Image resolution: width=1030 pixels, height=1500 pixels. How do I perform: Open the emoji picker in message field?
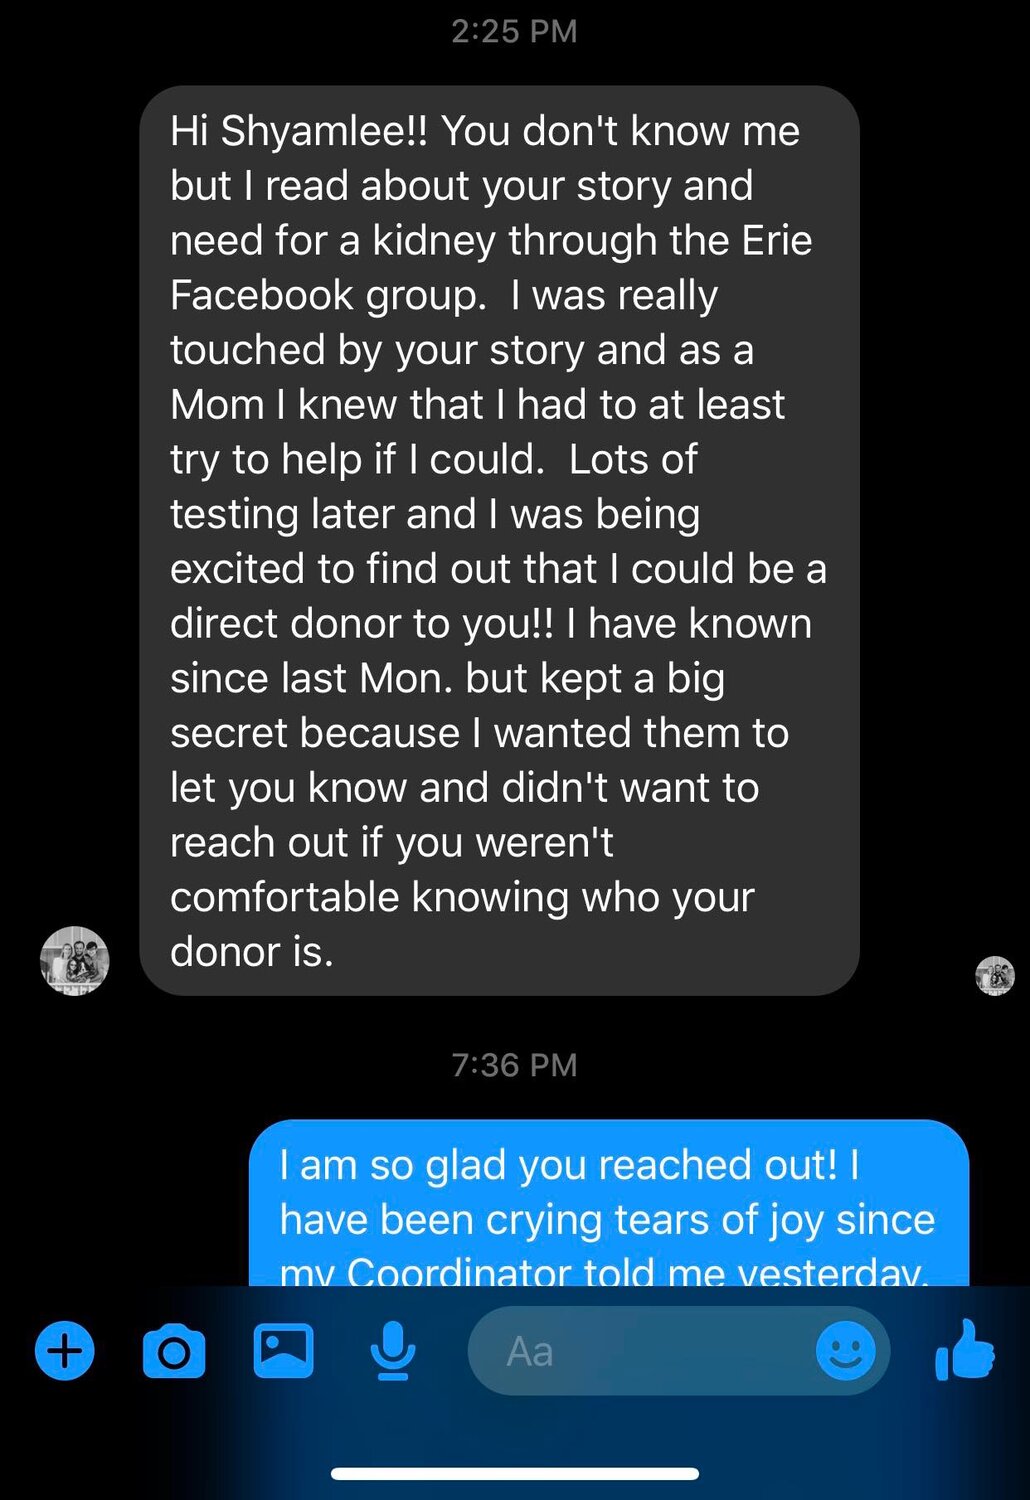tap(845, 1351)
